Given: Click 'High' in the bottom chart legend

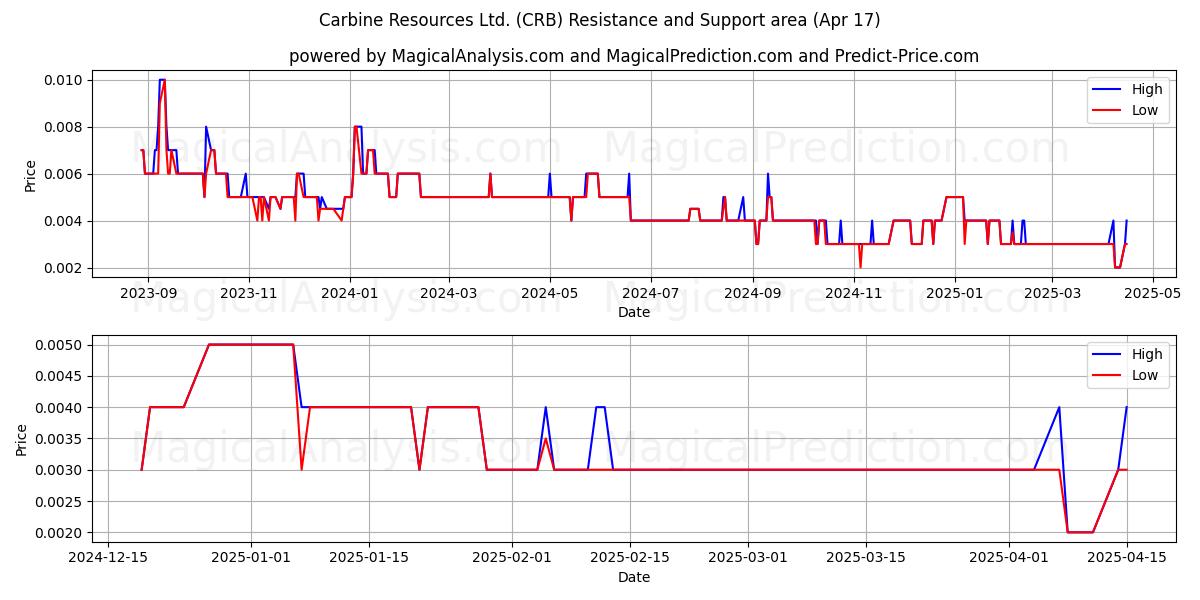Looking at the screenshot, I should coord(1147,354).
